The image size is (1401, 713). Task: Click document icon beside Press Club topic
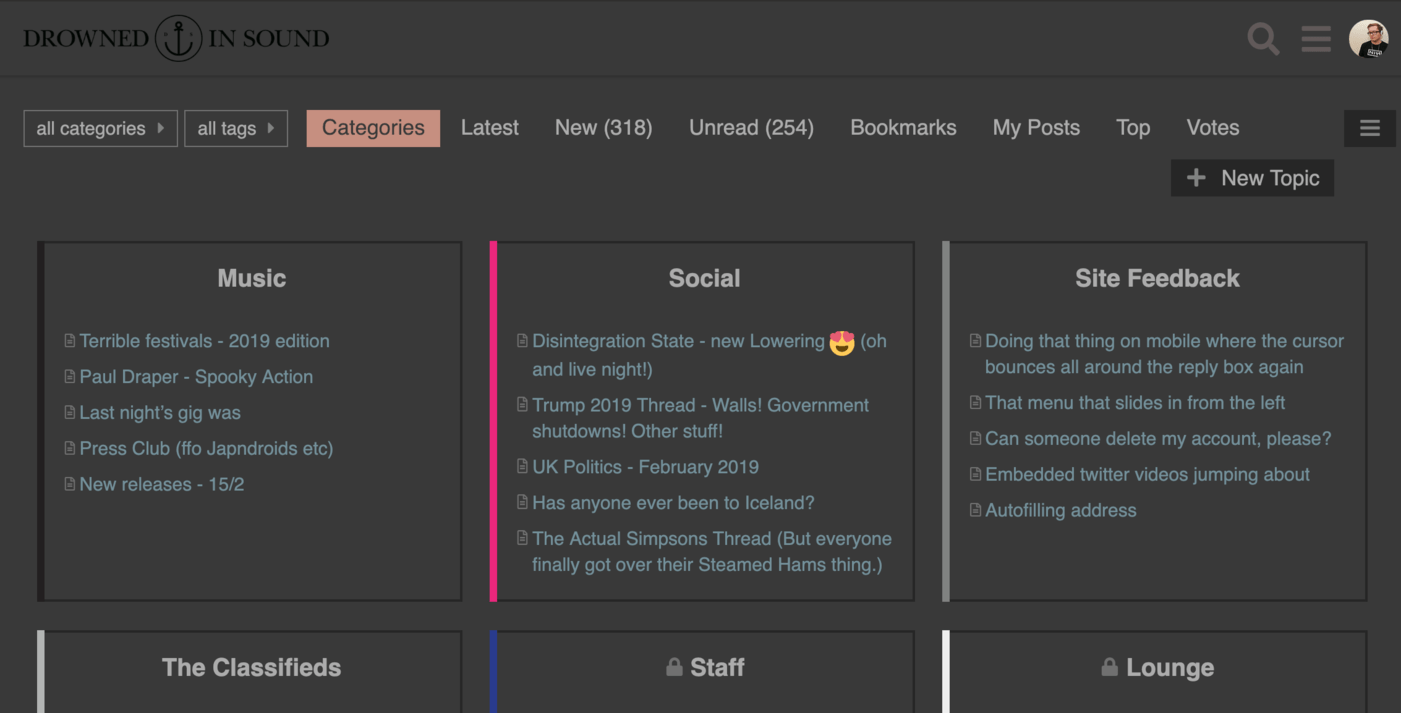(x=69, y=449)
